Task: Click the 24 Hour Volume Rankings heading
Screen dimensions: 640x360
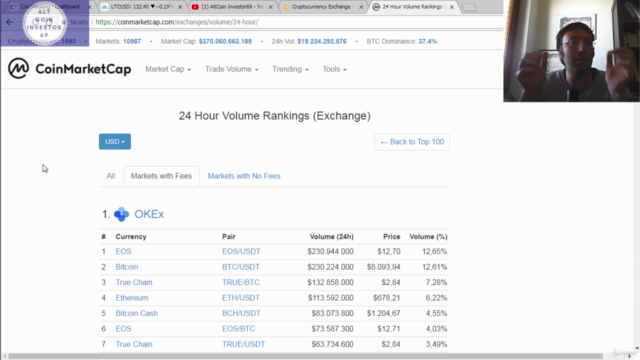Action: (x=274, y=116)
